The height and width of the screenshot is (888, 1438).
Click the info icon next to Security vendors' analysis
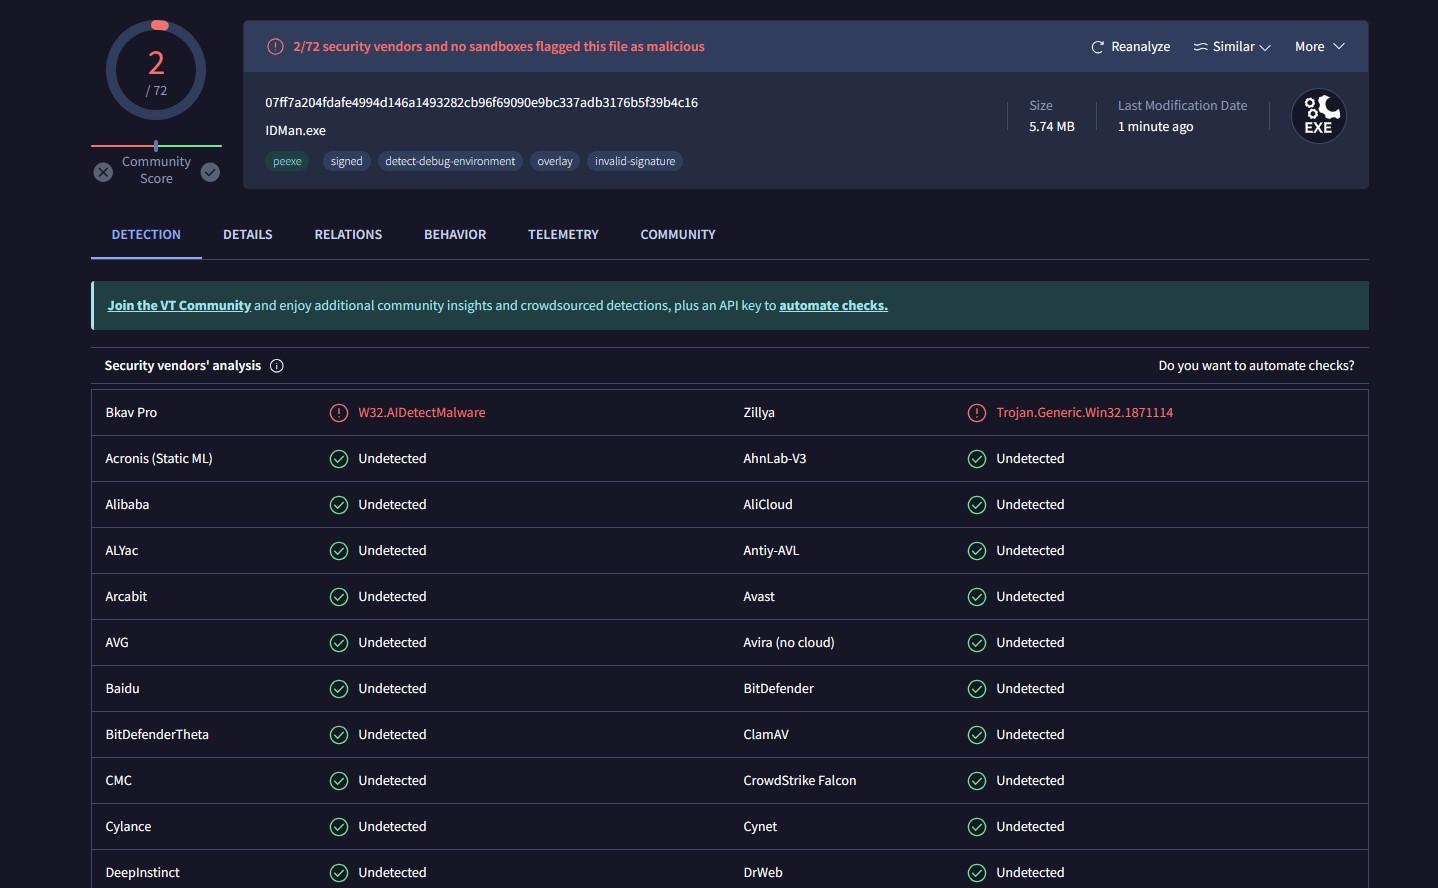(277, 366)
